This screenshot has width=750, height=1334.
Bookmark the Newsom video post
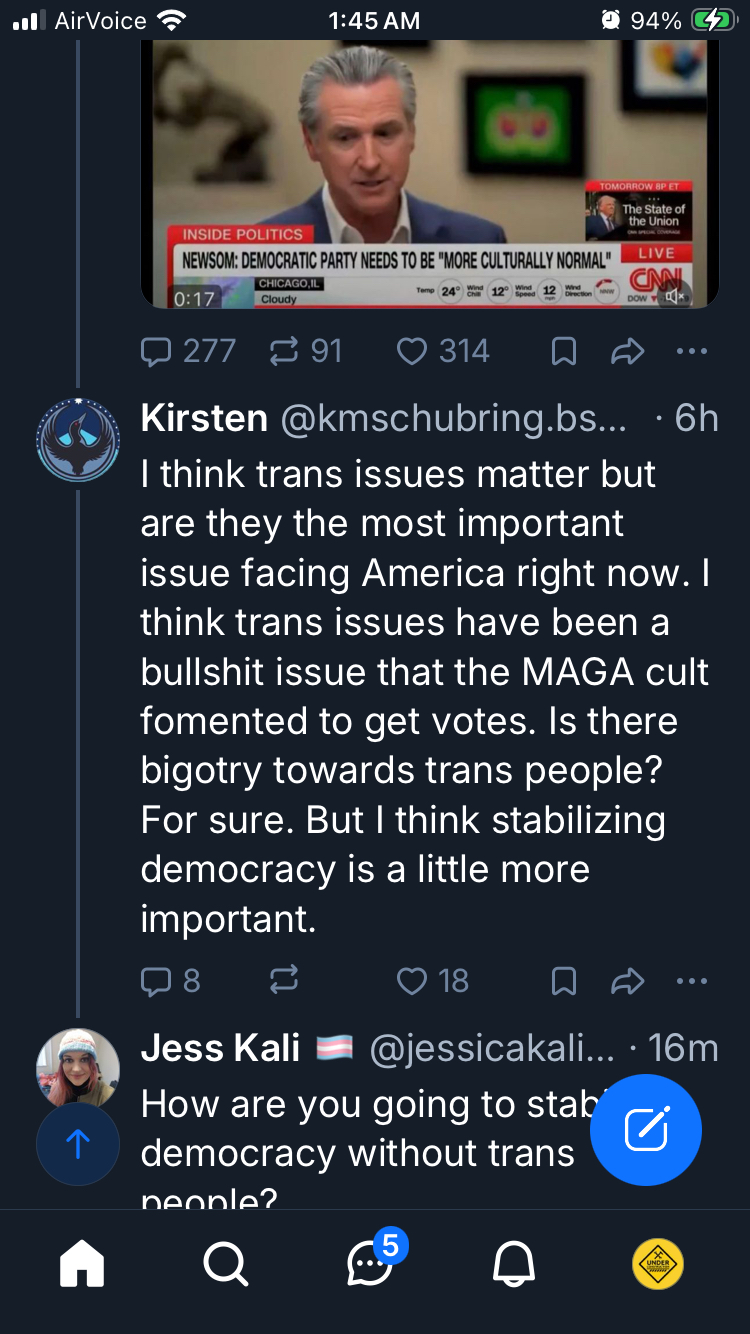pos(564,351)
